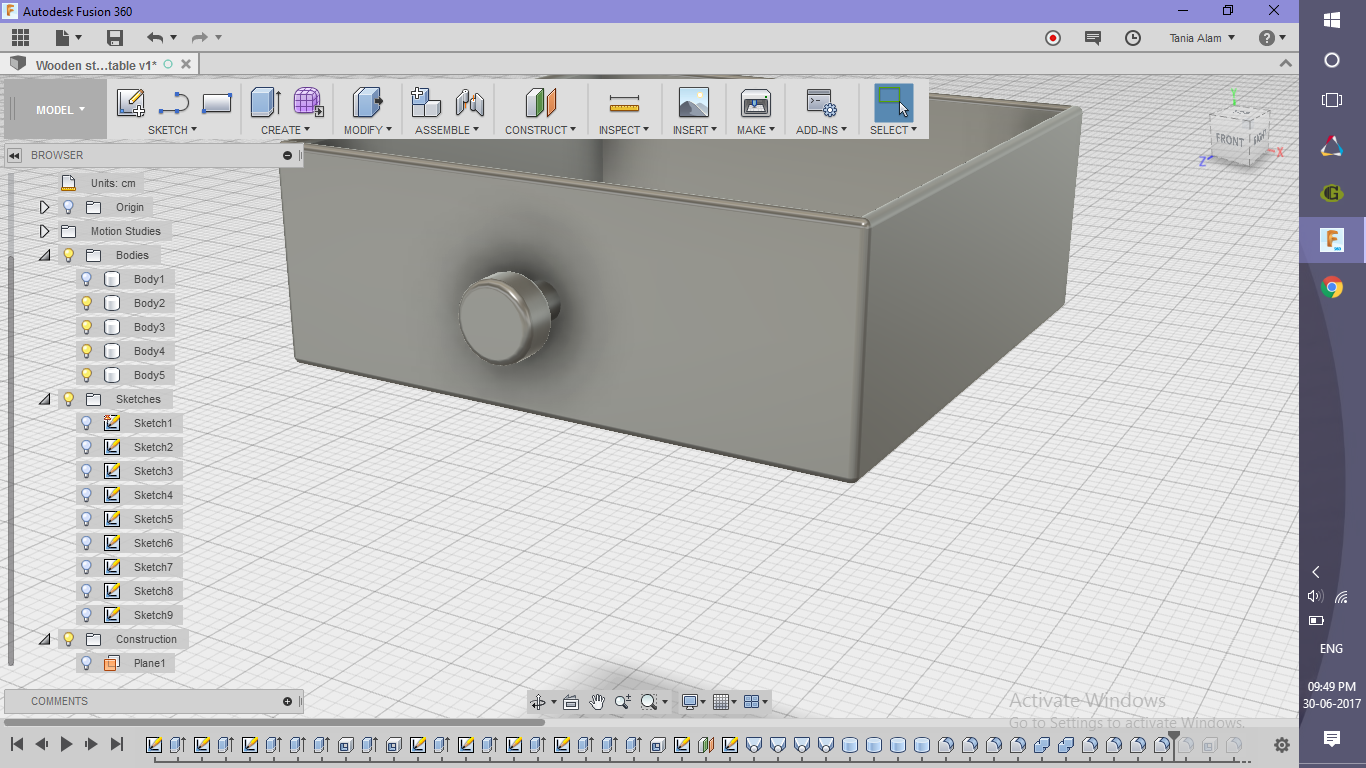Click the red record button icon
This screenshot has height=768, width=1366.
click(x=1053, y=38)
